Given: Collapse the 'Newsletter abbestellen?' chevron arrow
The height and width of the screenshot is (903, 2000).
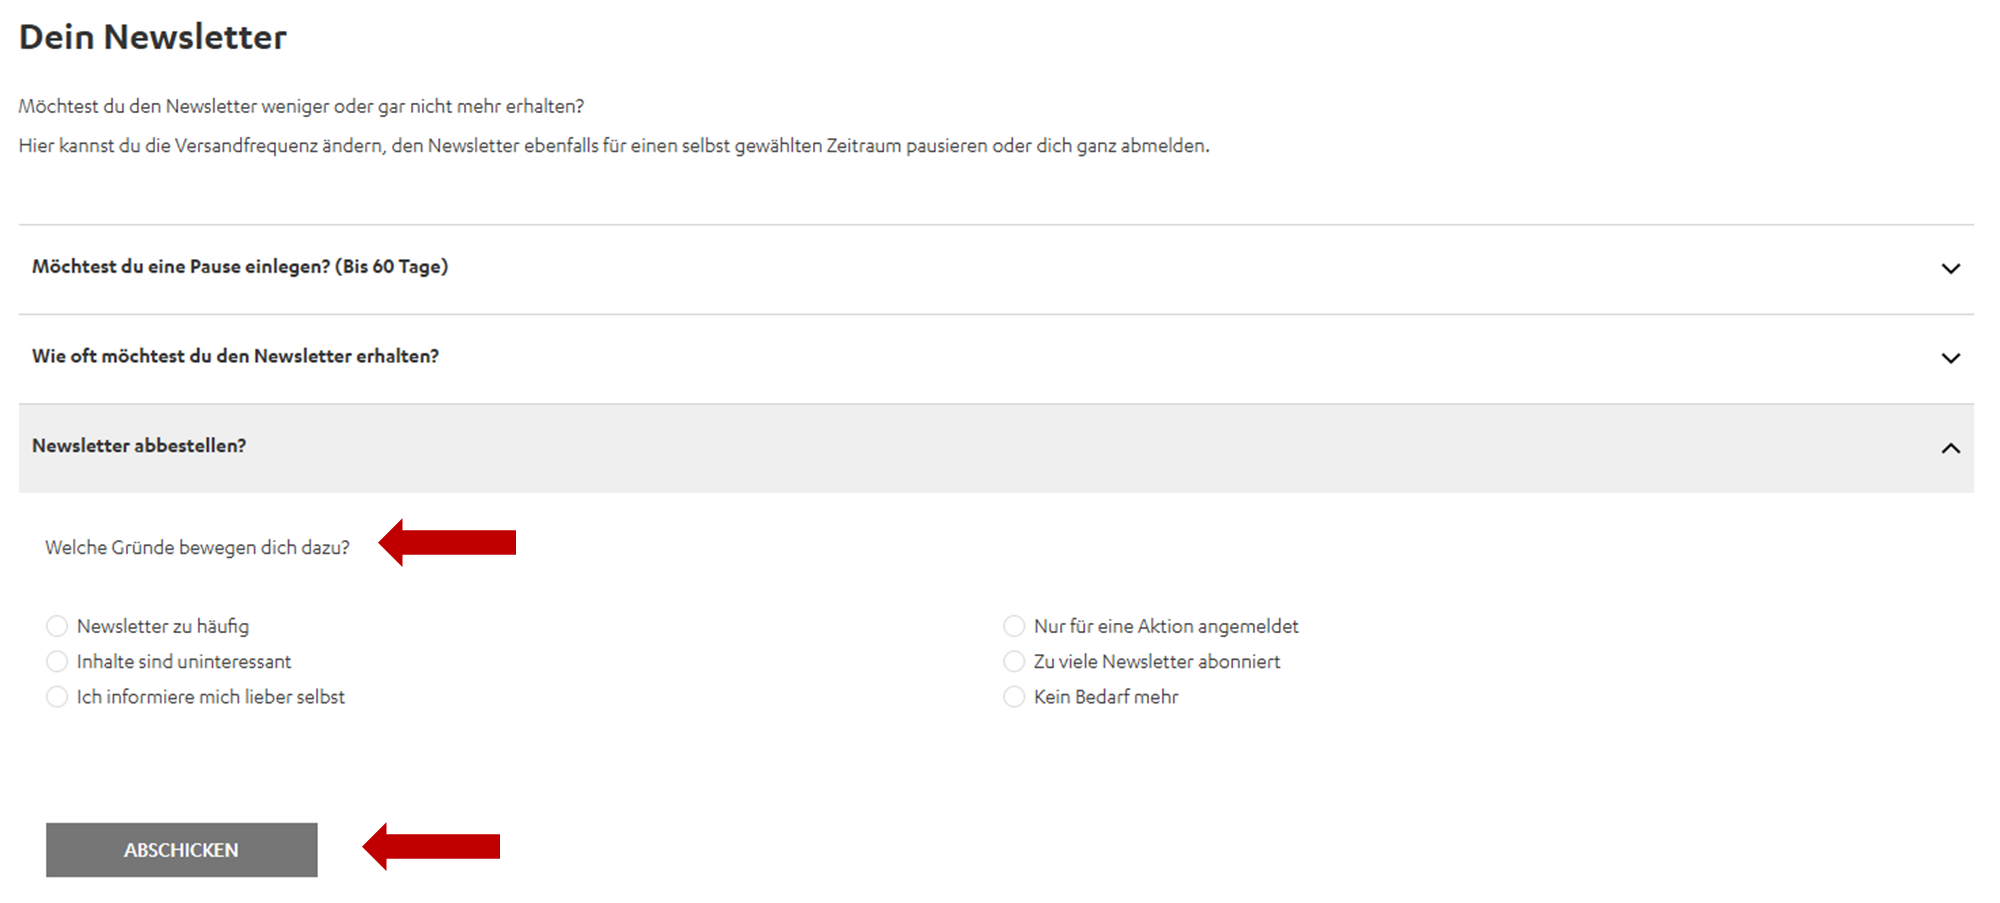Looking at the screenshot, I should click(x=1950, y=448).
